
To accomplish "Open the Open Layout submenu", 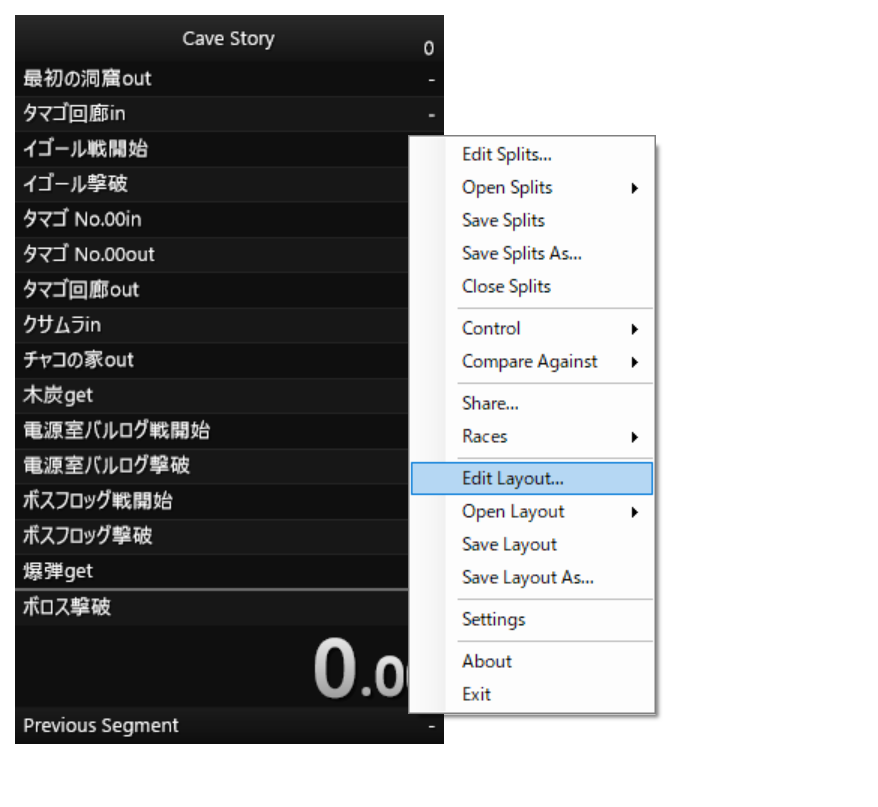I will click(532, 512).
